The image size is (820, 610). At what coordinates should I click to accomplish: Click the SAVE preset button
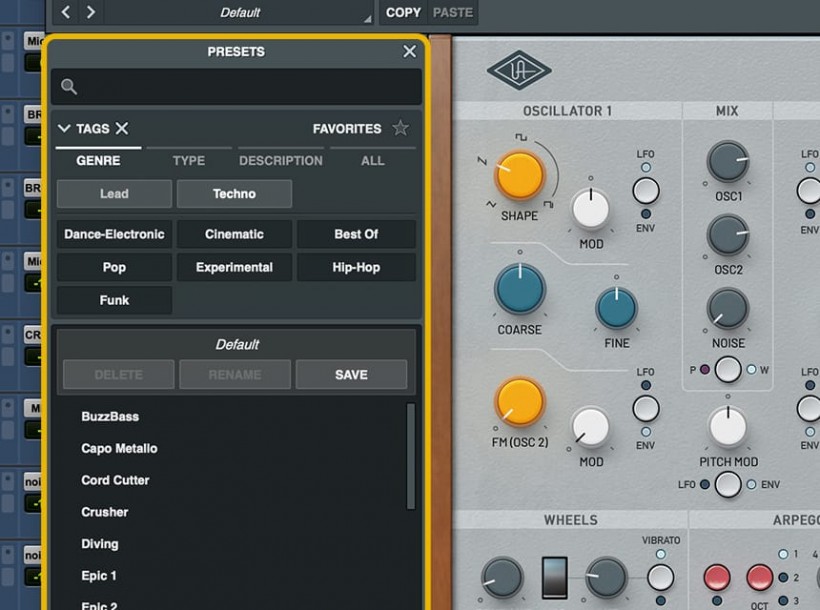(x=351, y=375)
